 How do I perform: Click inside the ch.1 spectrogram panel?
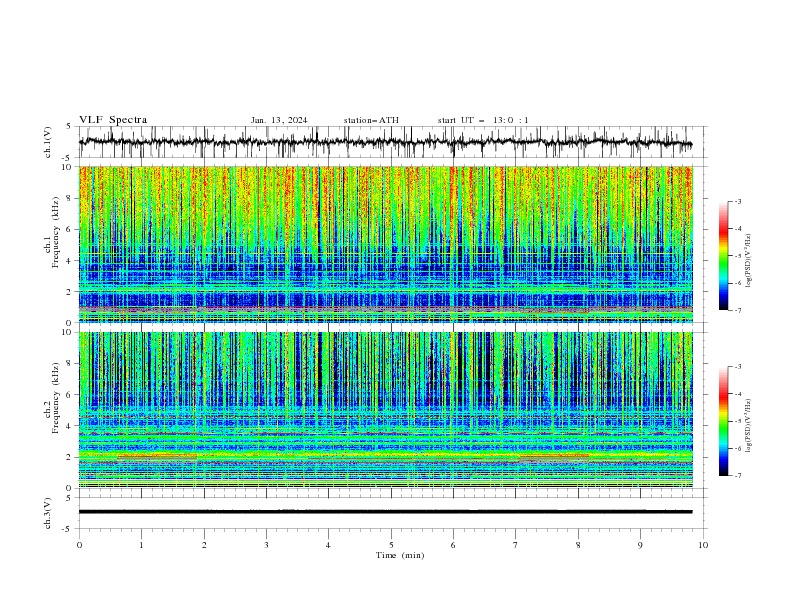386,244
